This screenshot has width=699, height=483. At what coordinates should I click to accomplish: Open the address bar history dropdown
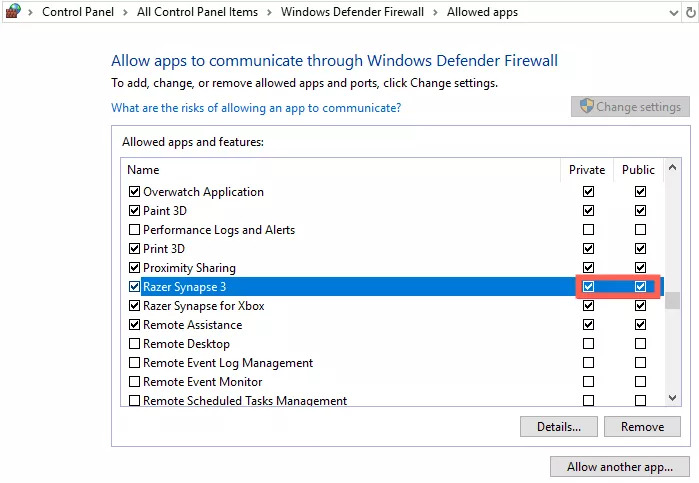tap(674, 13)
